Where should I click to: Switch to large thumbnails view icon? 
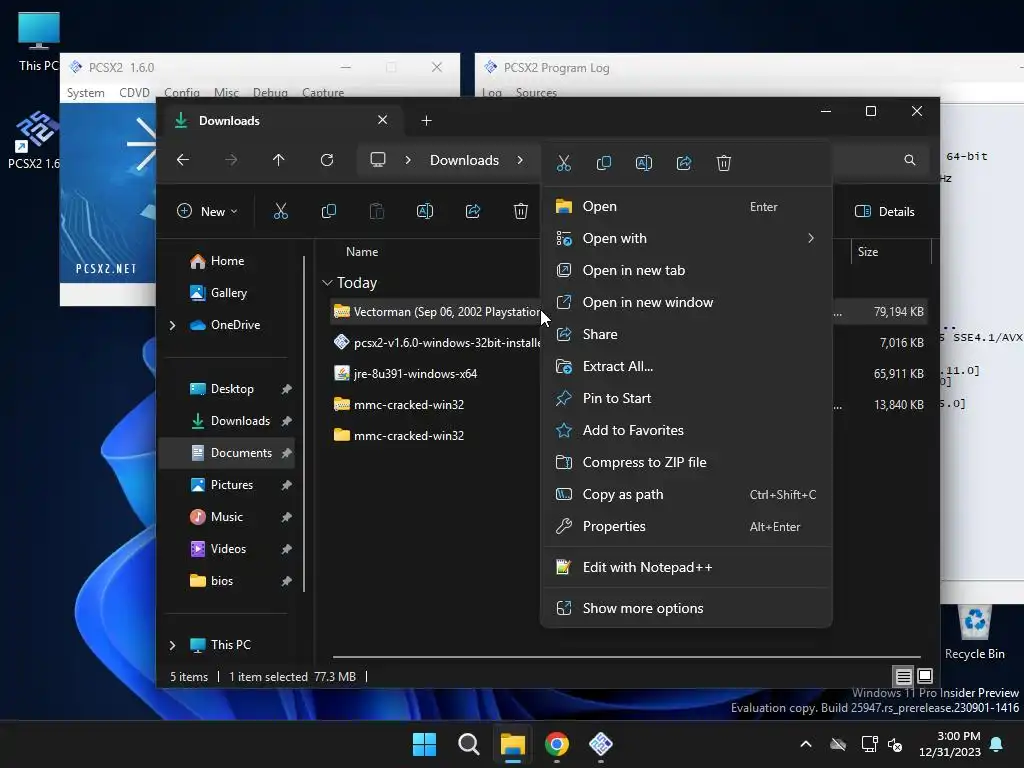(x=925, y=676)
